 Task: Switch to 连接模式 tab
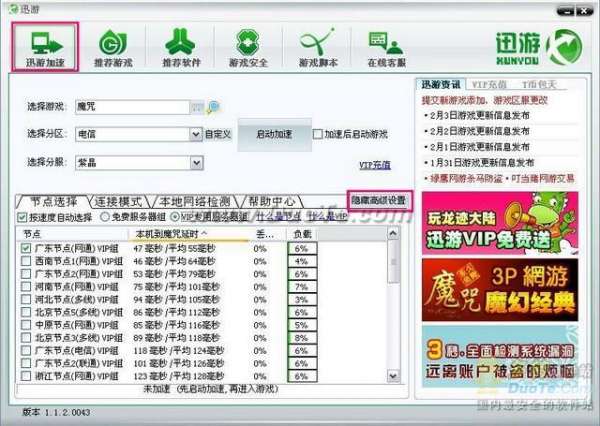click(119, 201)
